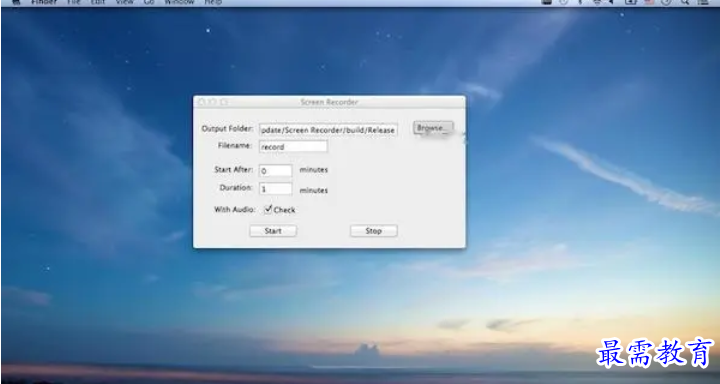Click the Start After minutes field
The width and height of the screenshot is (720, 384).
276,171
